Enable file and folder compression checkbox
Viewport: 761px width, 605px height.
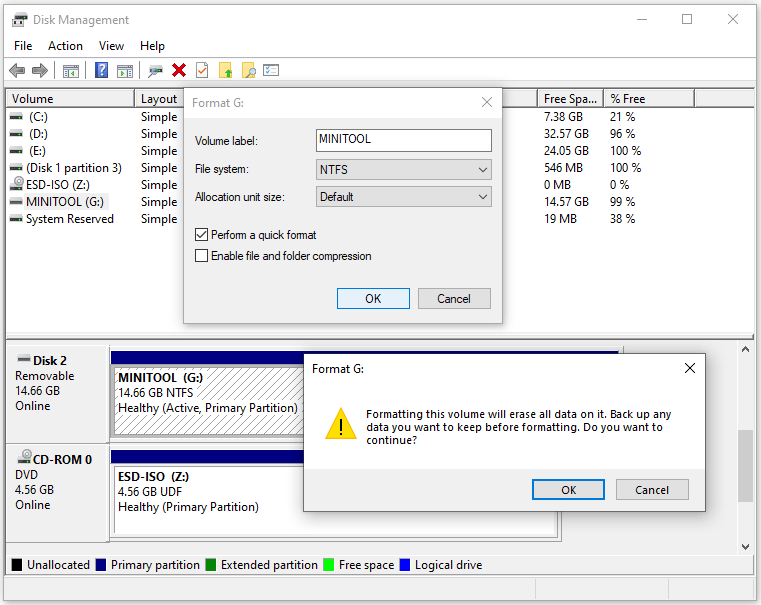pyautogui.click(x=202, y=256)
